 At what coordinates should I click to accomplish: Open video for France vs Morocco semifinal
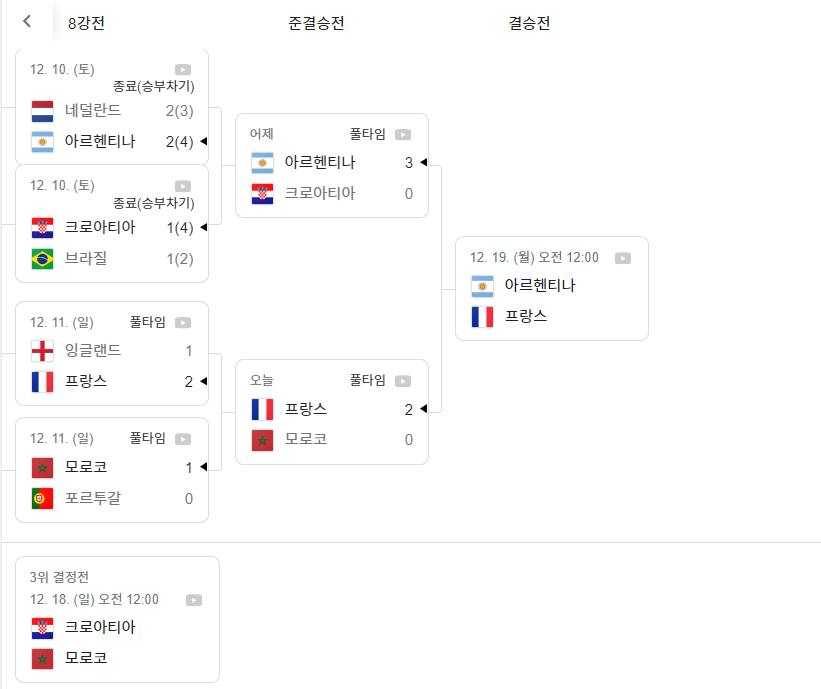coord(402,381)
